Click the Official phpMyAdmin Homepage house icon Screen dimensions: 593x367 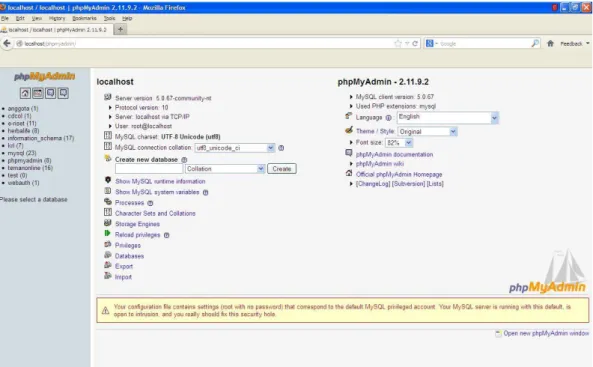click(x=349, y=173)
